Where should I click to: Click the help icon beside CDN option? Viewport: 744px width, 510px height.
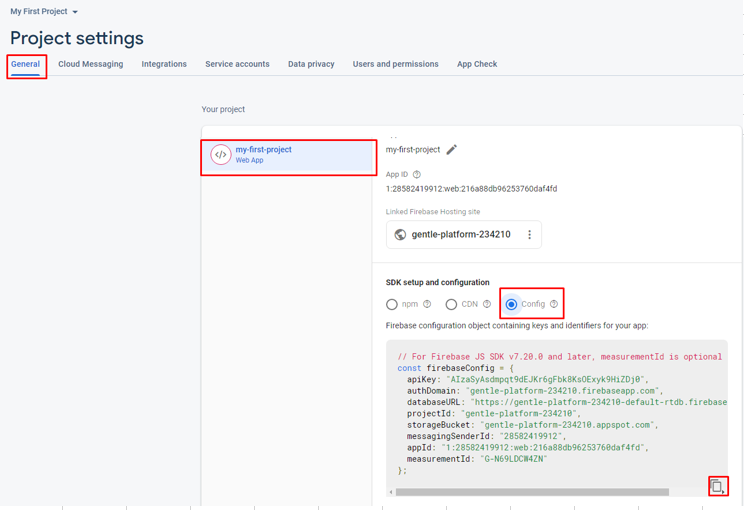(487, 304)
